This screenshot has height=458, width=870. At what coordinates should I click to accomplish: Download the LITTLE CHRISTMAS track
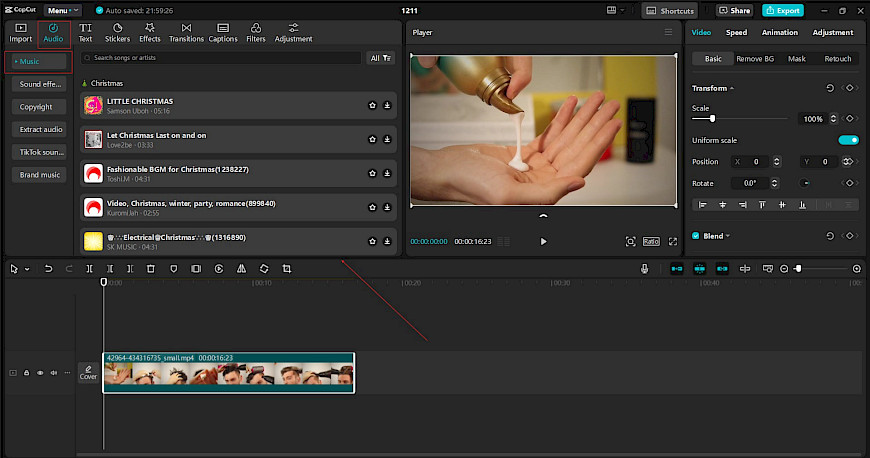click(387, 105)
